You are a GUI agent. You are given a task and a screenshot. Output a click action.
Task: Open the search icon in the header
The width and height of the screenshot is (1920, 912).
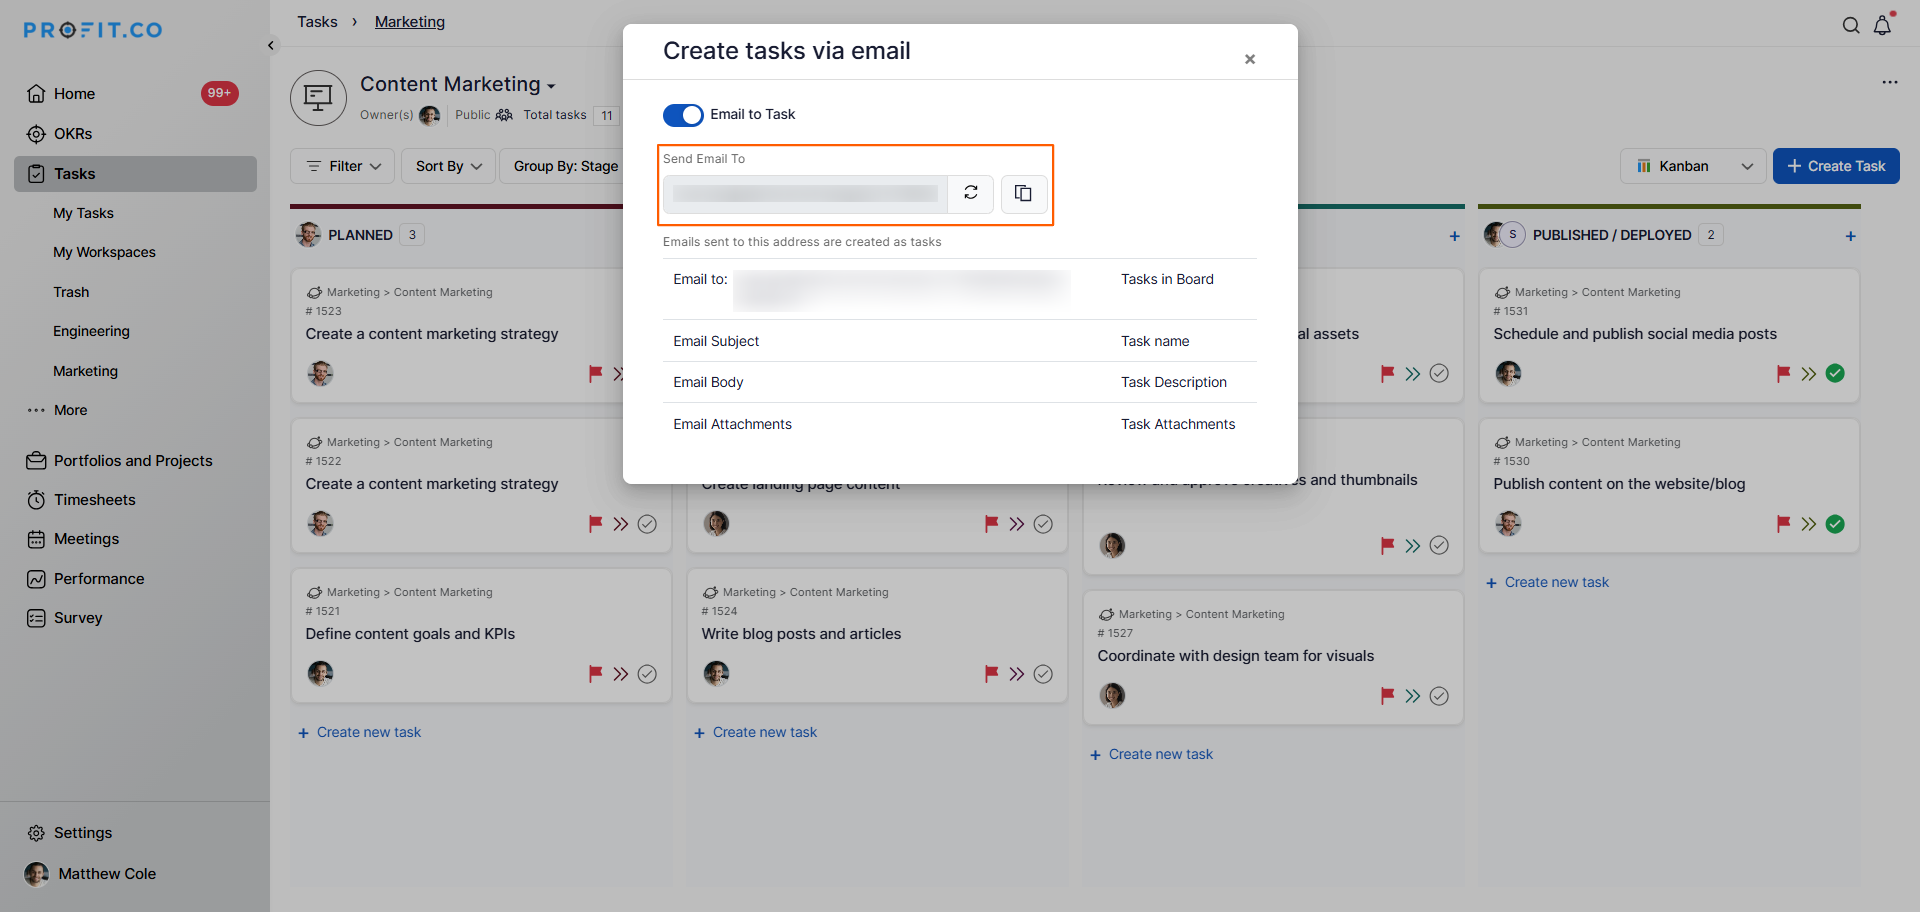point(1851,25)
